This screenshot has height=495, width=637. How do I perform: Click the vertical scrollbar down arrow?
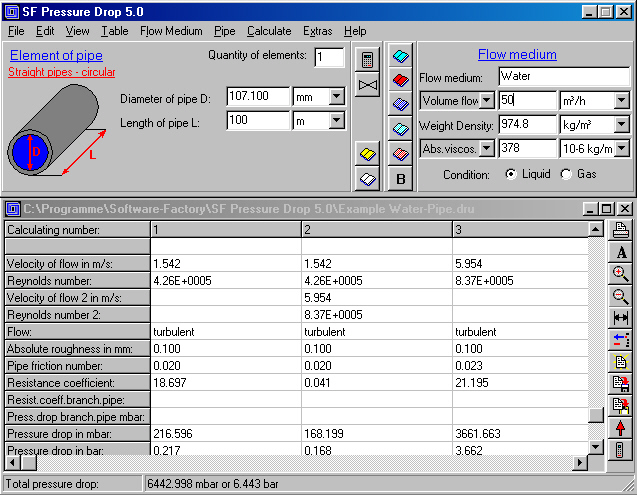[595, 447]
